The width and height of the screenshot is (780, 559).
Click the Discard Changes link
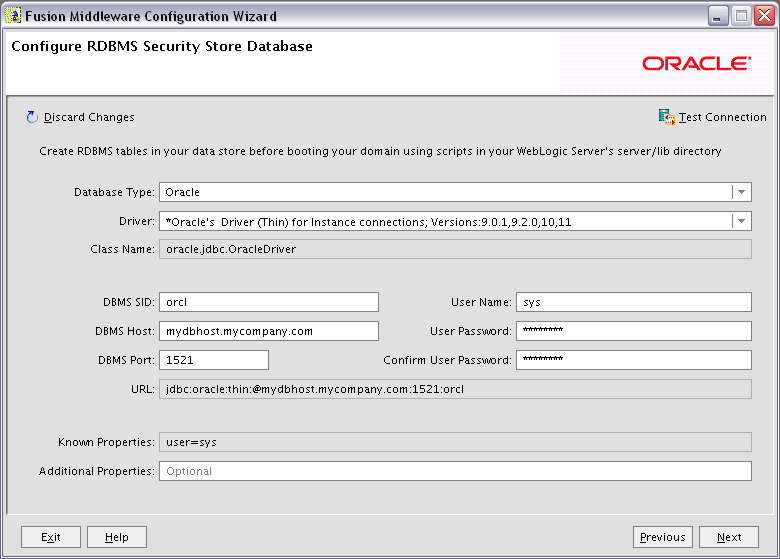click(x=89, y=117)
